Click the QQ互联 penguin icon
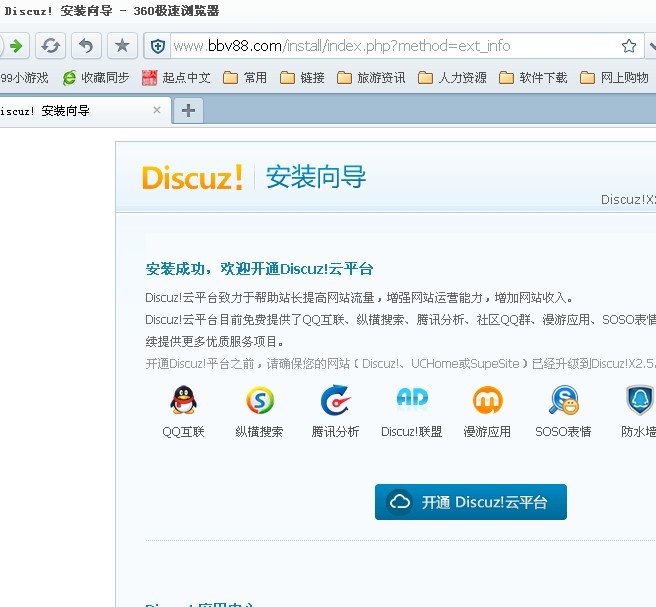The height and width of the screenshot is (607, 656). [183, 400]
